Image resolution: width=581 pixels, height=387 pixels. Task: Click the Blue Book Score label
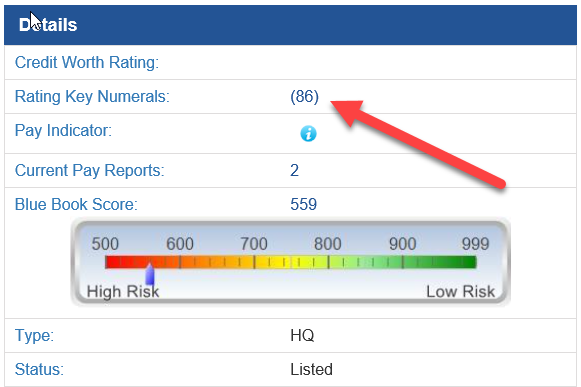76,204
